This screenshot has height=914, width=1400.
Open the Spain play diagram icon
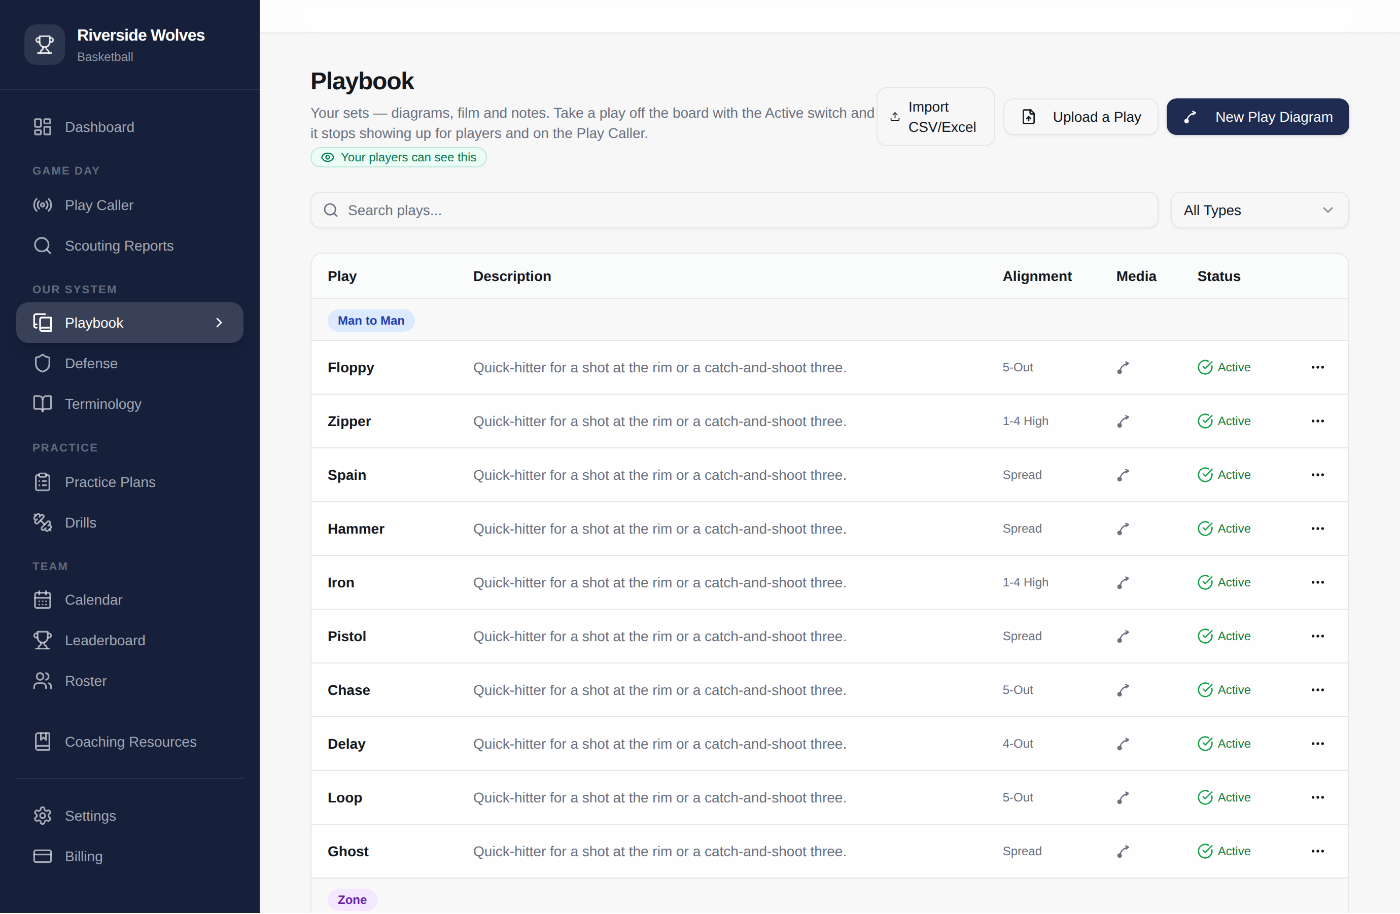pyautogui.click(x=1123, y=475)
